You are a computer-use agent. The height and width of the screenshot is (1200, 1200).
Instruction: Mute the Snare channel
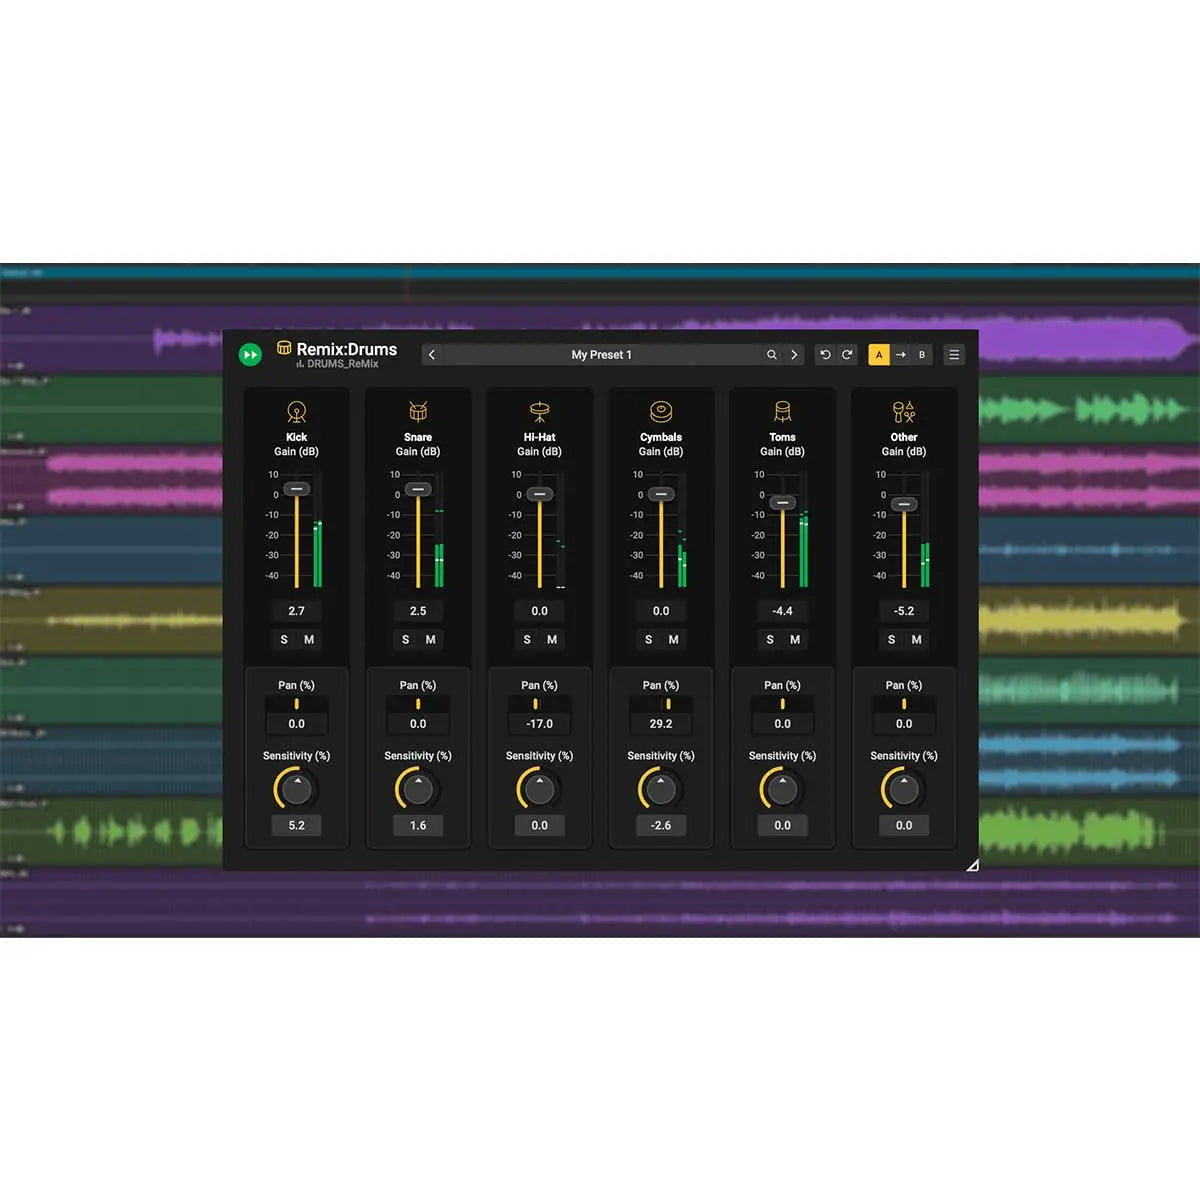[x=430, y=639]
